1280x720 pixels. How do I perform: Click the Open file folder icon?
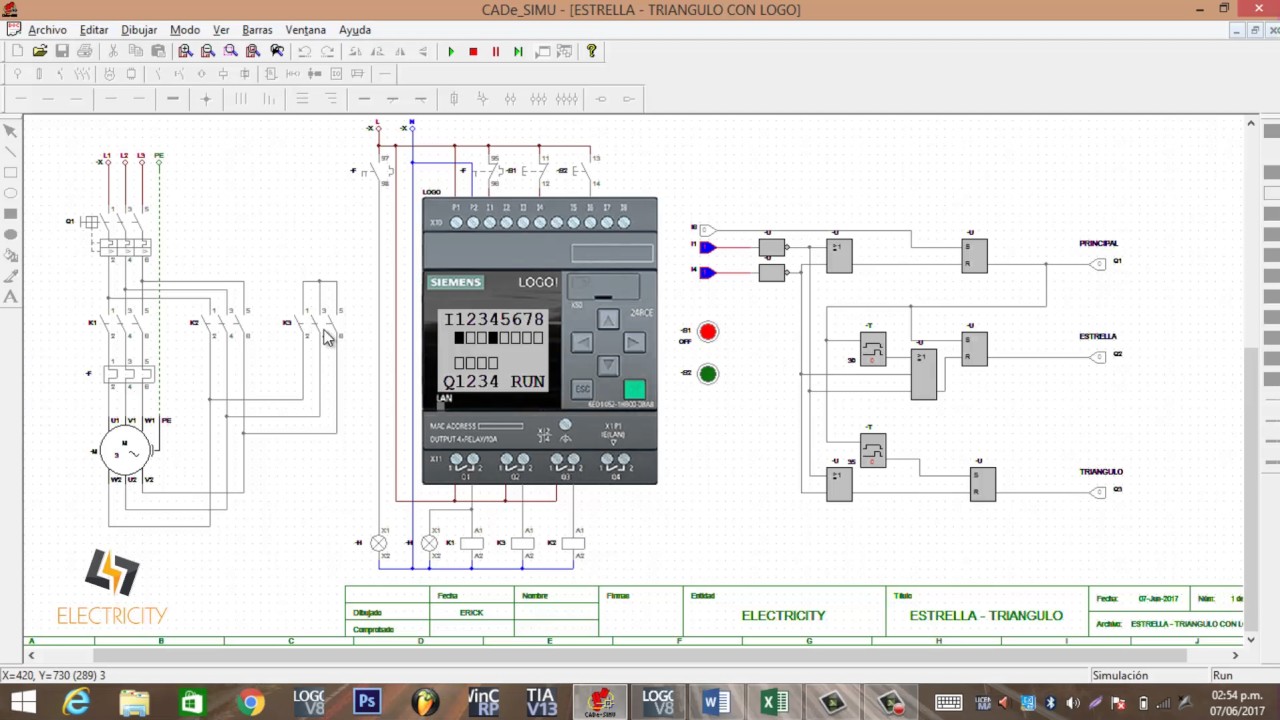tap(40, 51)
